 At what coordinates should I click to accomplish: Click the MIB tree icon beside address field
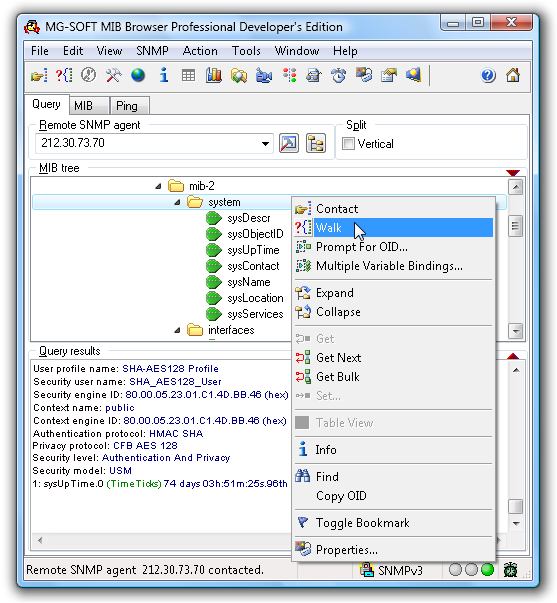pyautogui.click(x=316, y=143)
